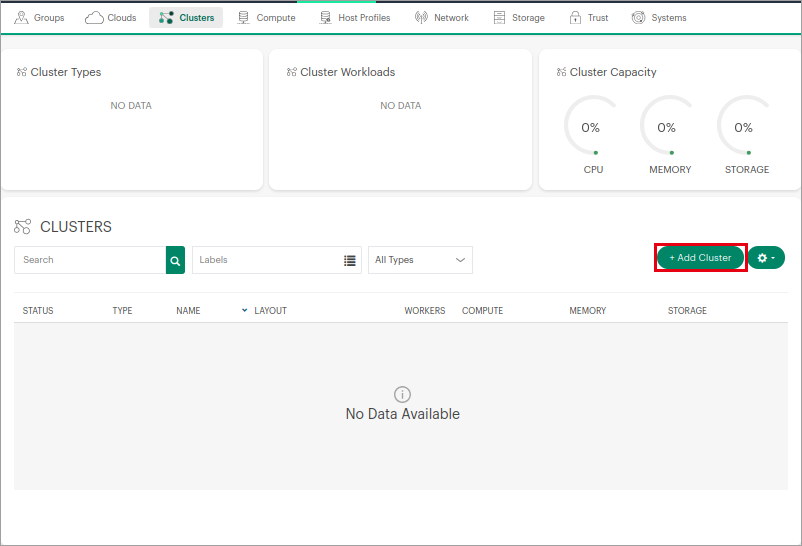The height and width of the screenshot is (546, 802).
Task: Click the MEMORY capacity gauge
Action: [668, 126]
